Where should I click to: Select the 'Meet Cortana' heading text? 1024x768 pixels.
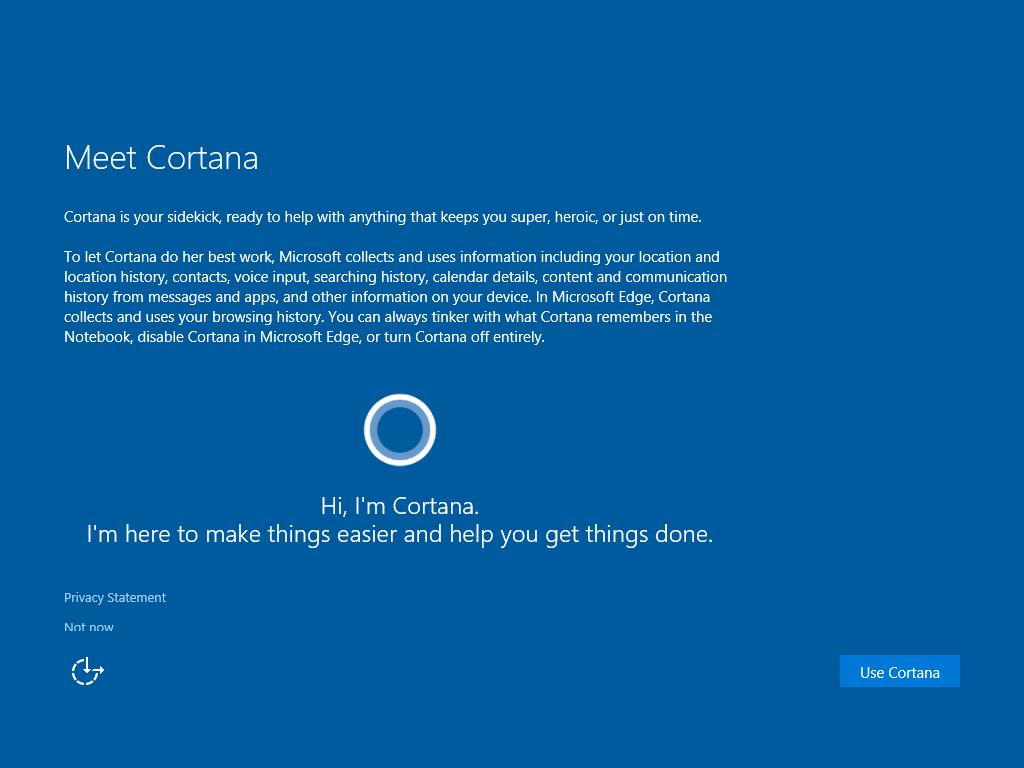click(161, 158)
